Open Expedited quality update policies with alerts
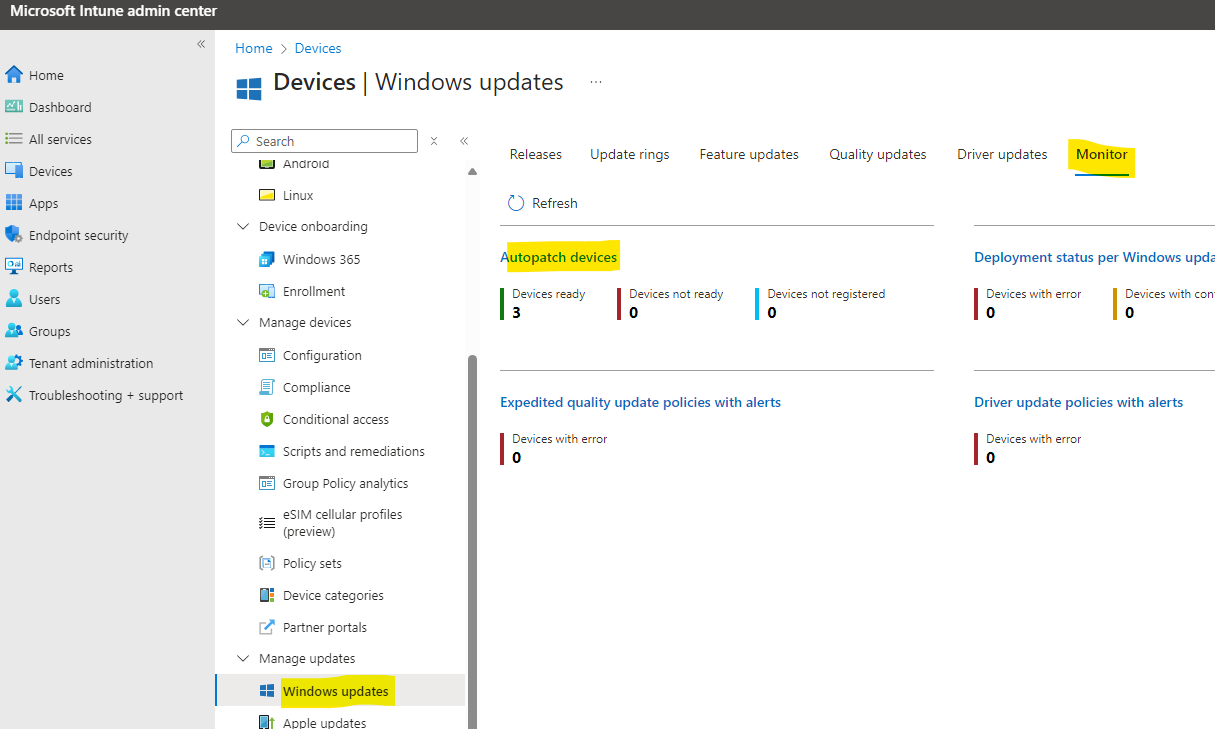Screen dimensions: 1215x729 (640, 402)
